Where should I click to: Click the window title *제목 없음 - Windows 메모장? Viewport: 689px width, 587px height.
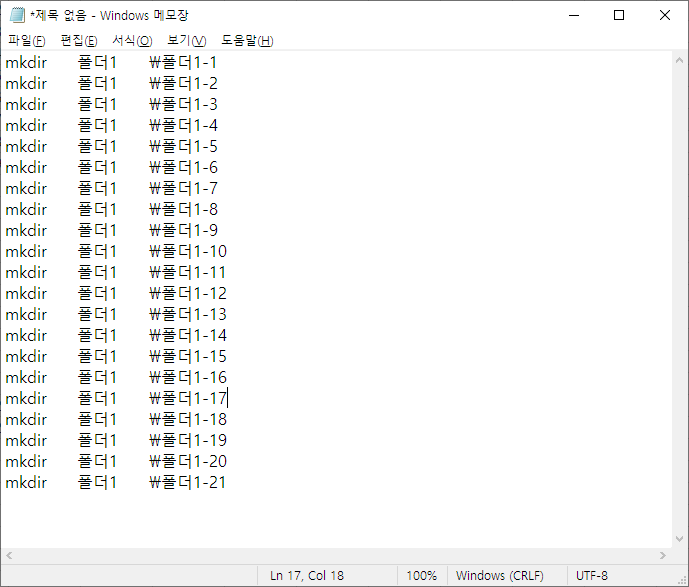coord(109,15)
